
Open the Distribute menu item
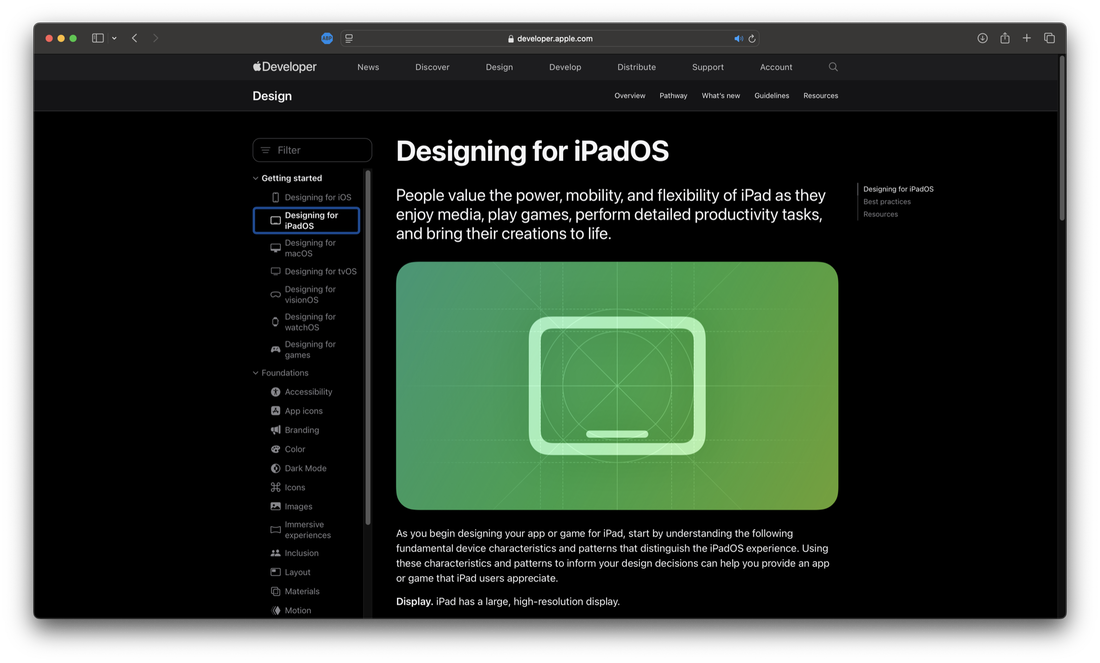pyautogui.click(x=636, y=67)
